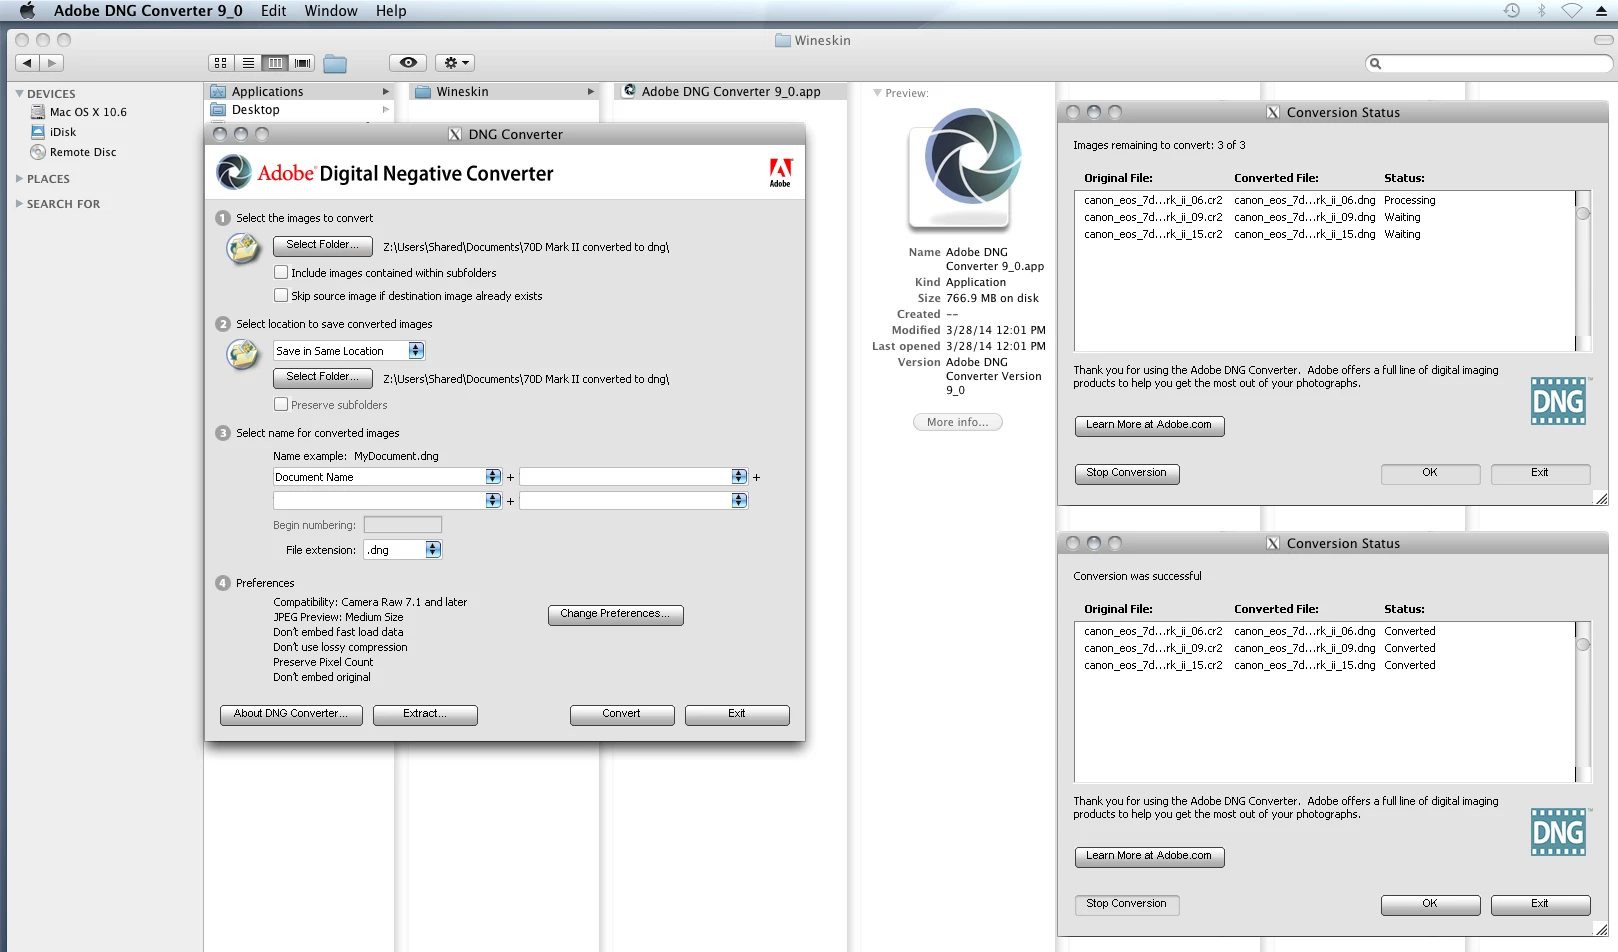Click the Adobe logo in DNG Converter

780,173
